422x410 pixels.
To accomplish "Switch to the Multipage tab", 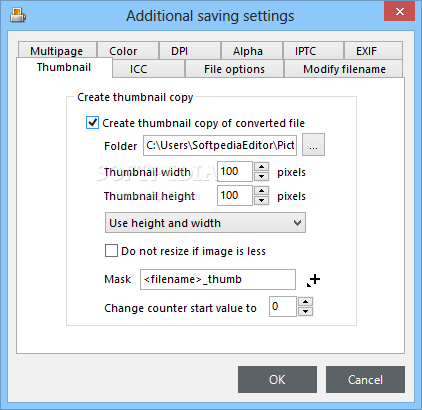I will pyautogui.click(x=57, y=51).
